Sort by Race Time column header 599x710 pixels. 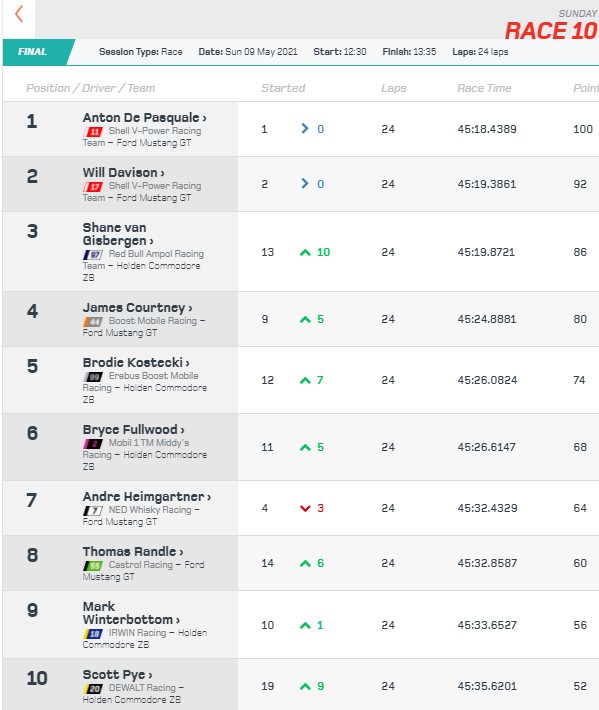(x=484, y=88)
